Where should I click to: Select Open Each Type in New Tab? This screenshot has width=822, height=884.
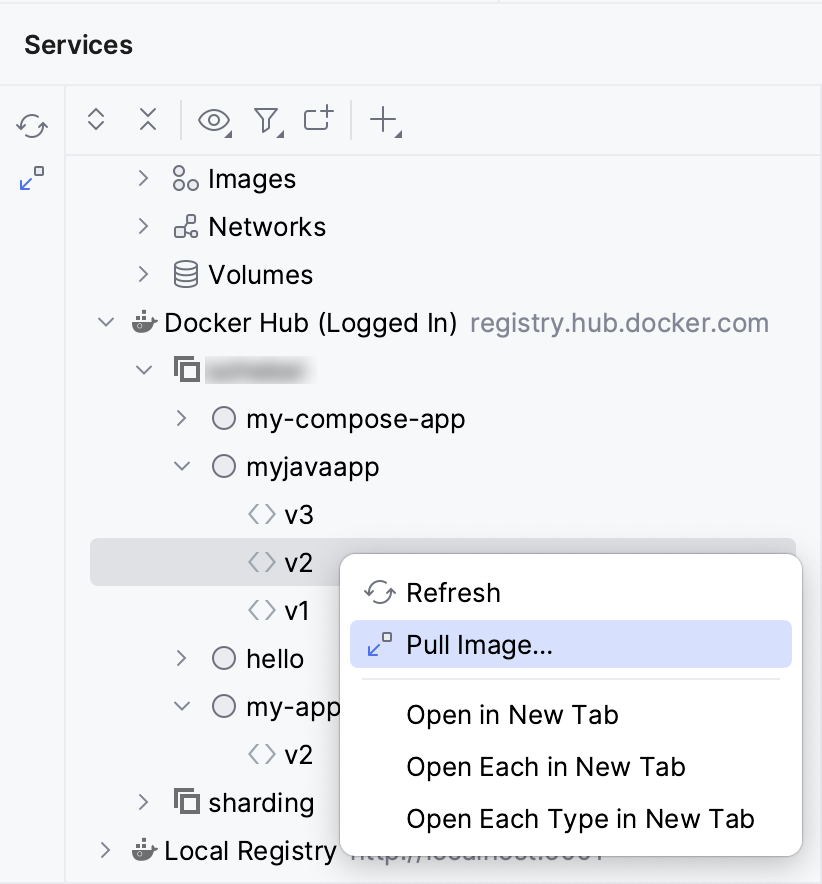(580, 818)
